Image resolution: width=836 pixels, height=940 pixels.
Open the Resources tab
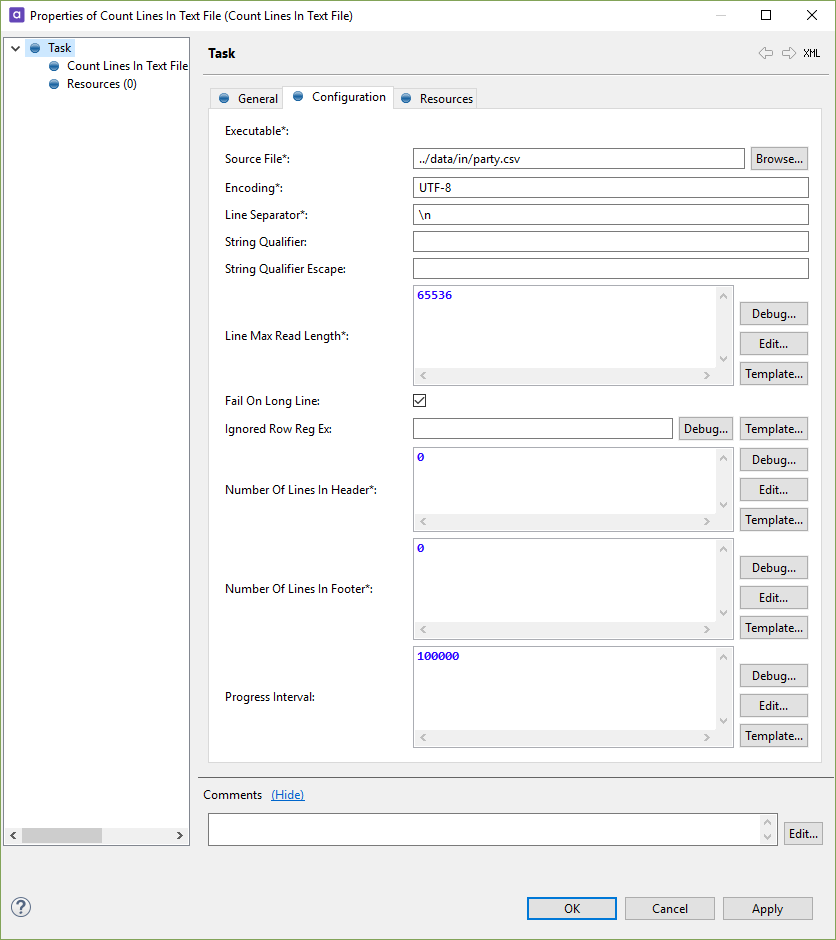[x=435, y=98]
